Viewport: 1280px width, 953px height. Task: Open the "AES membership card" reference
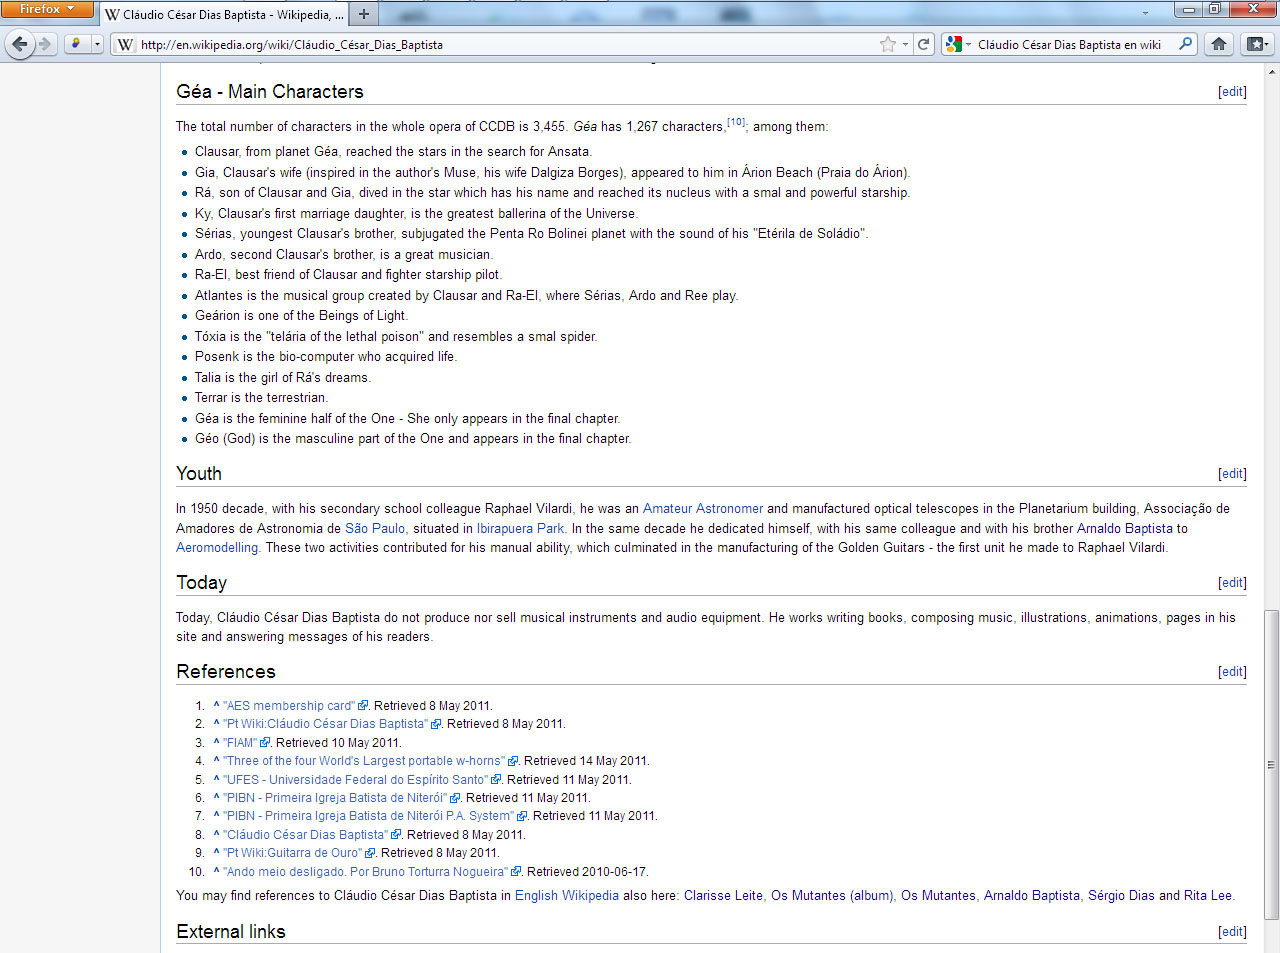[288, 705]
